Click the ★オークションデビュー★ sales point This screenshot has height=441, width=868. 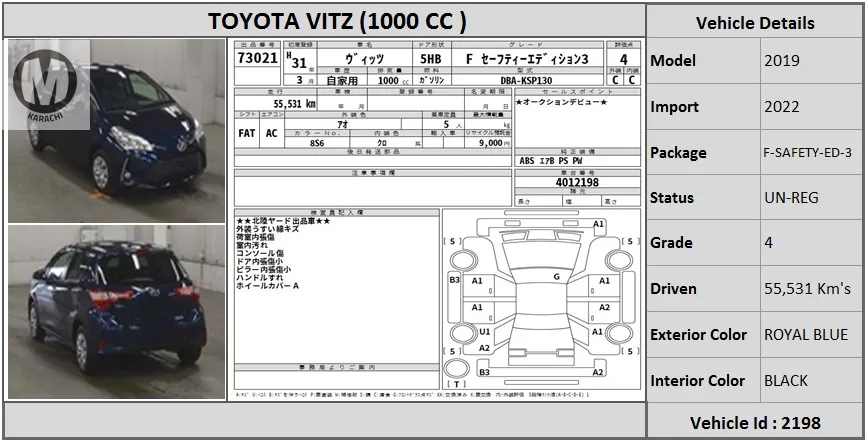click(x=561, y=102)
